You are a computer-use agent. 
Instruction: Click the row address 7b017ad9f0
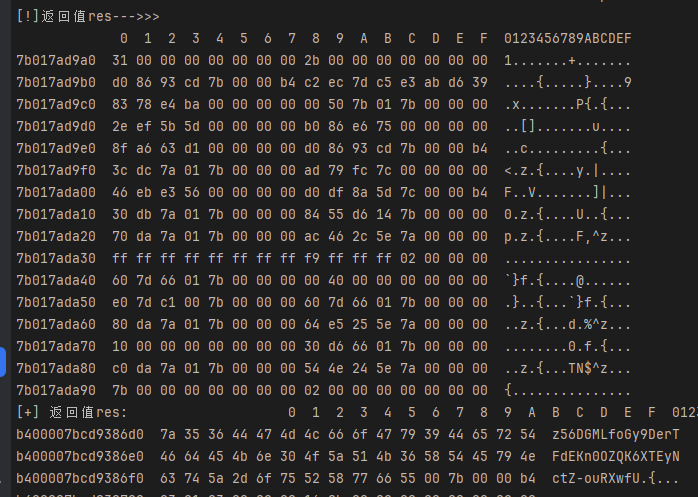click(x=56, y=170)
